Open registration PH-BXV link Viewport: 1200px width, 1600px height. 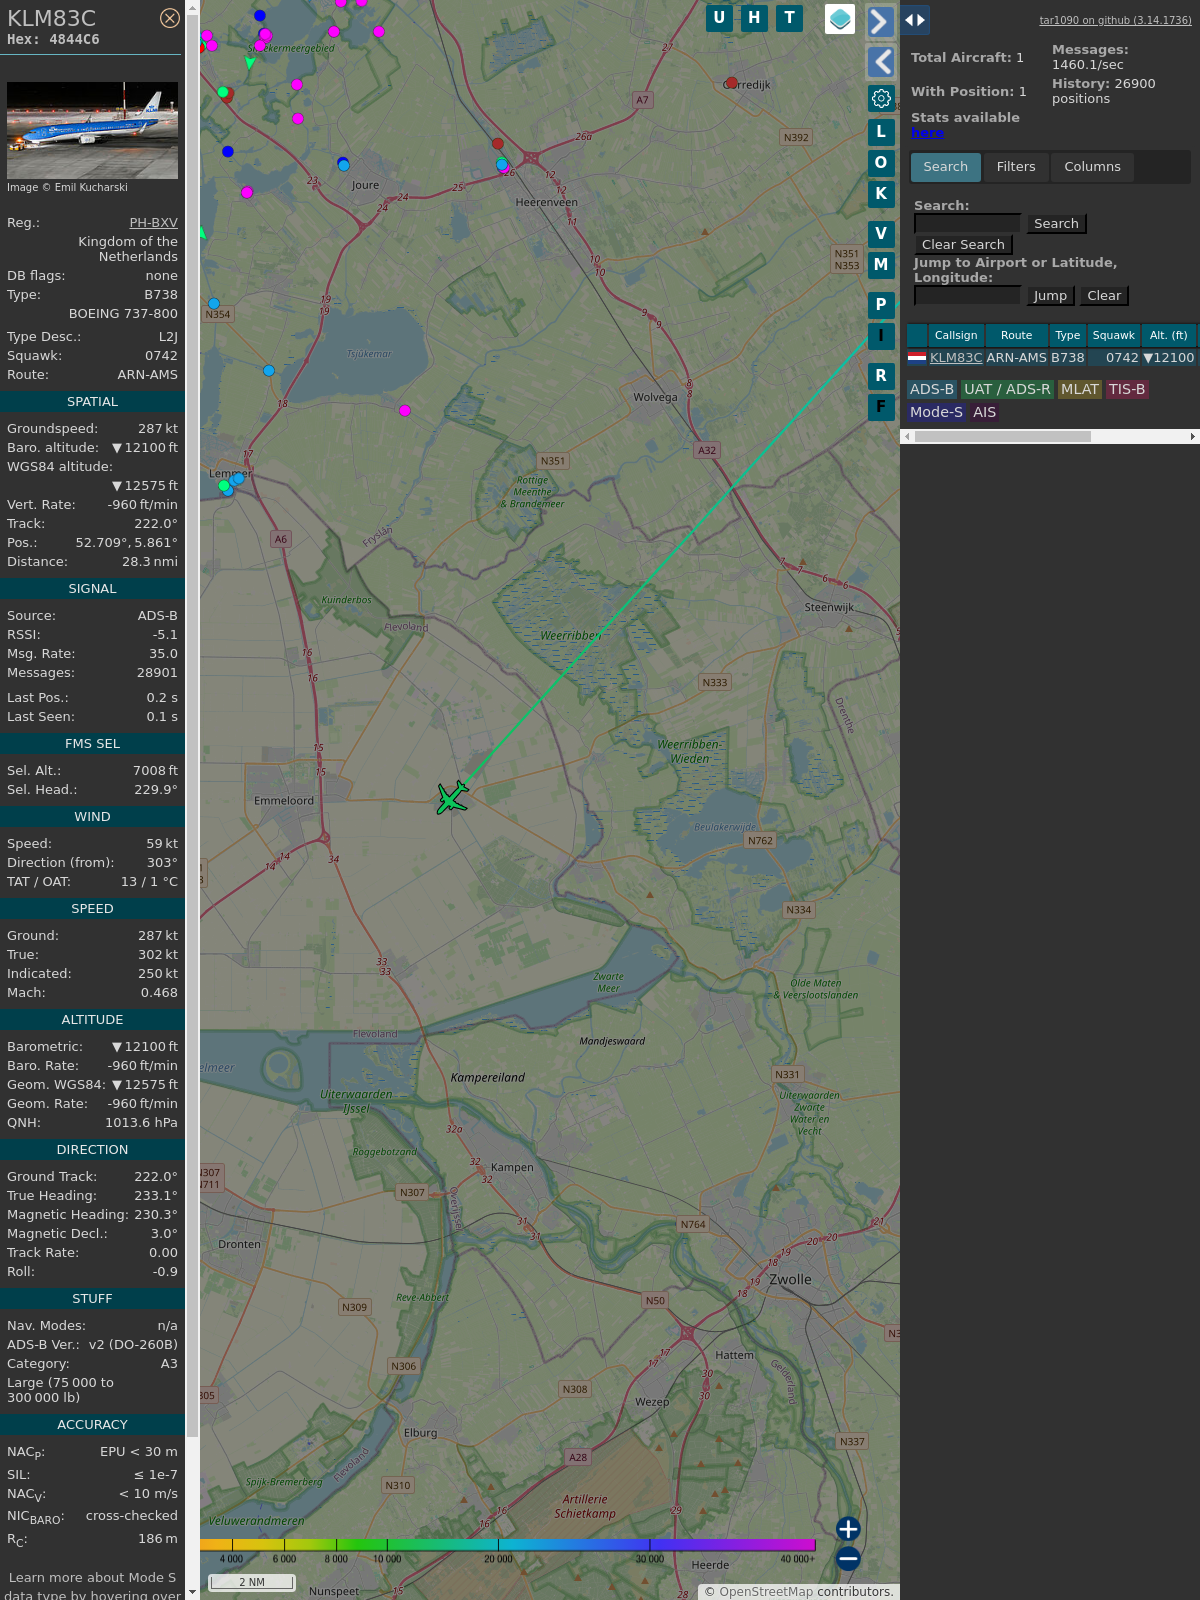[153, 223]
